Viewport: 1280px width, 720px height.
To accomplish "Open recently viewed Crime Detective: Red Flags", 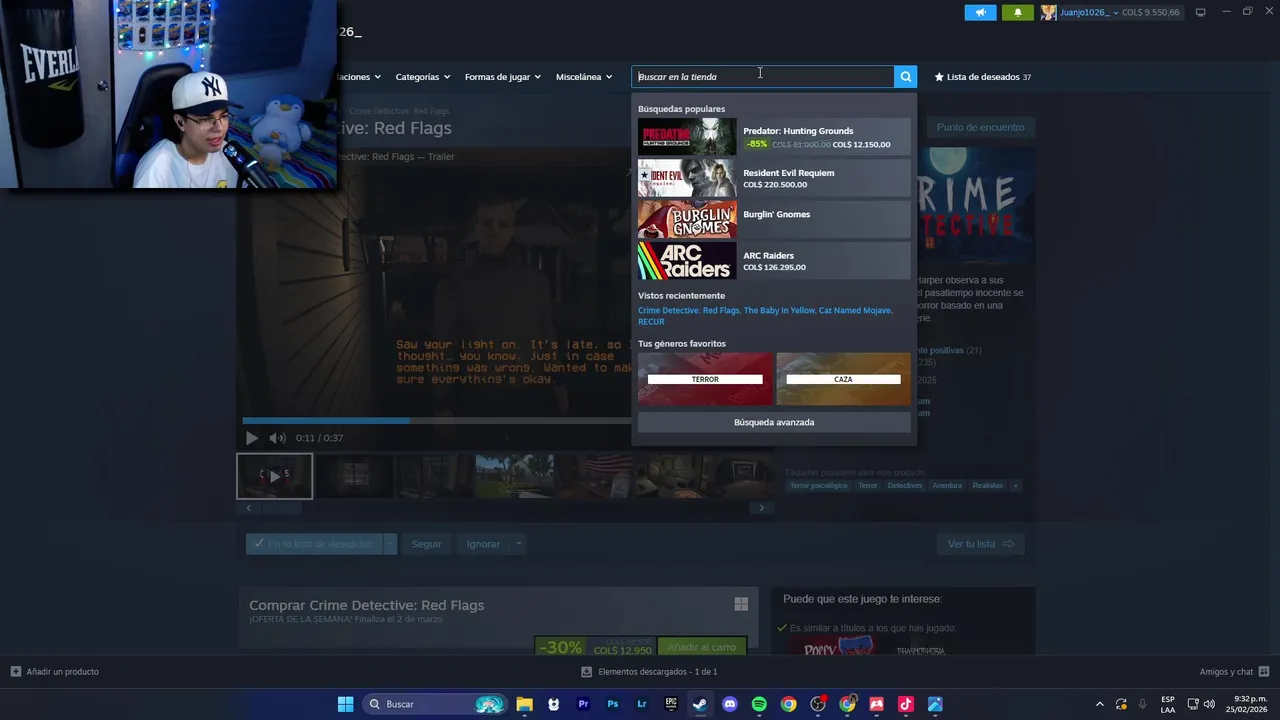I will pos(689,310).
